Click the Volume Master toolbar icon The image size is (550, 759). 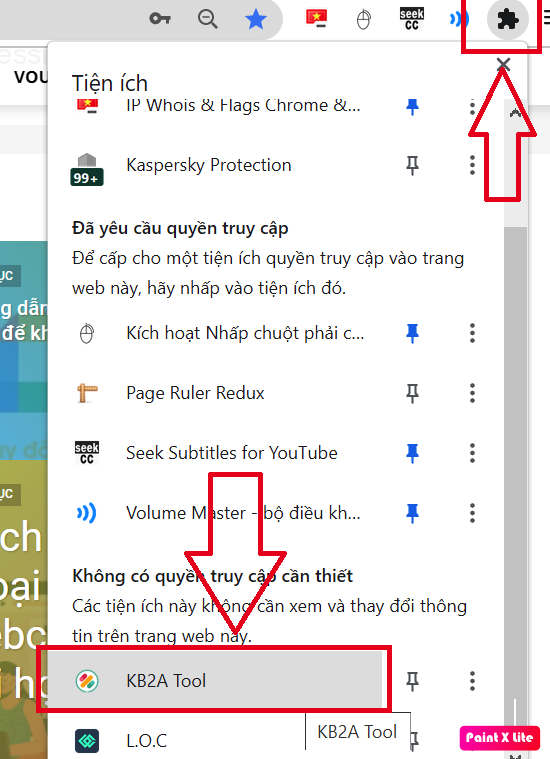459,19
